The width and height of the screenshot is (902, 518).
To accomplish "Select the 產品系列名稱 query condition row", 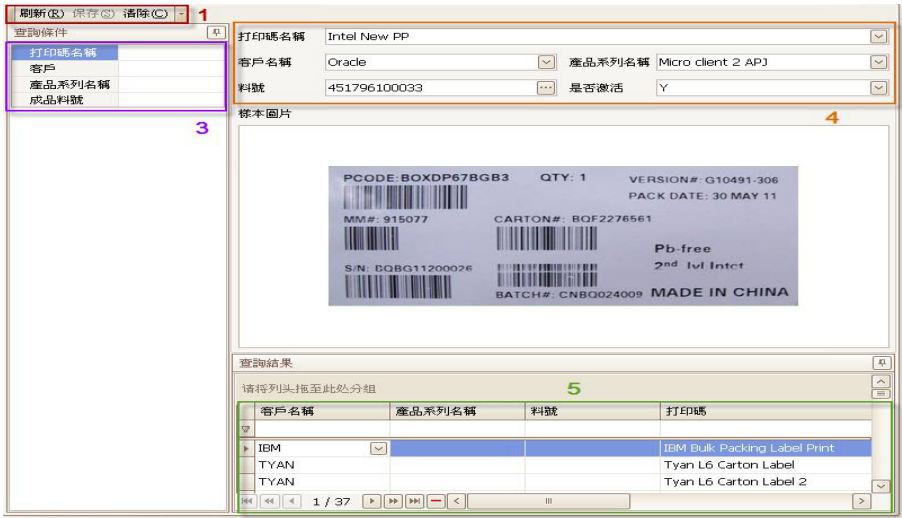I will [x=64, y=84].
